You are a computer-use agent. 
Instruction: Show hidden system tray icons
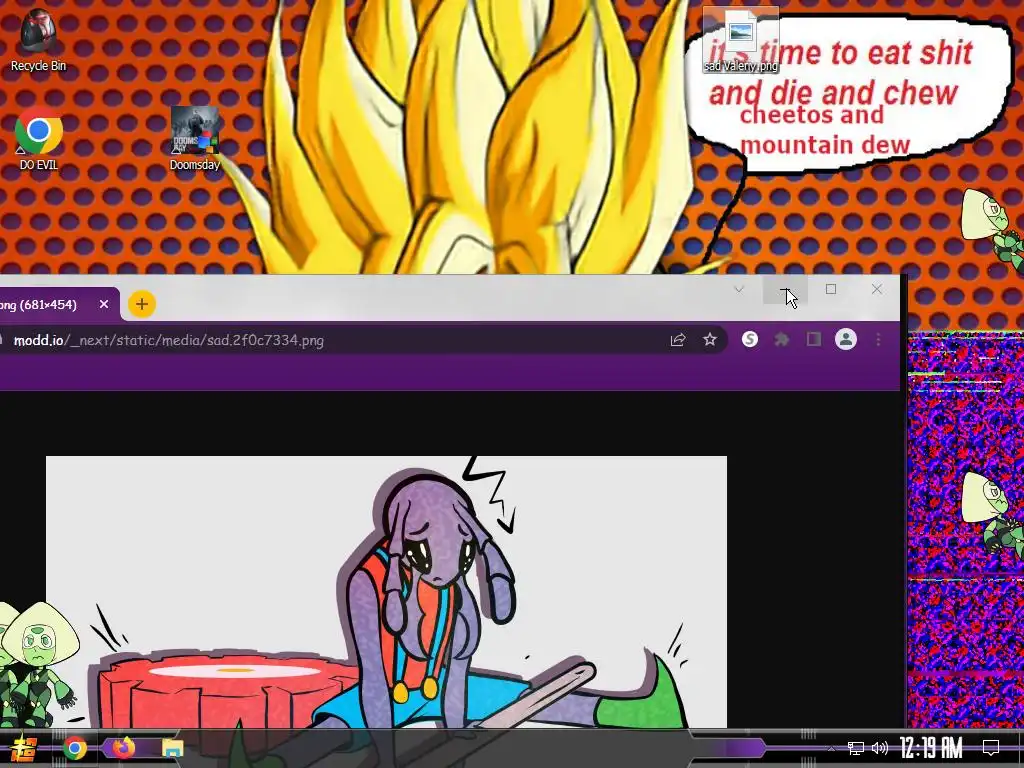point(831,748)
